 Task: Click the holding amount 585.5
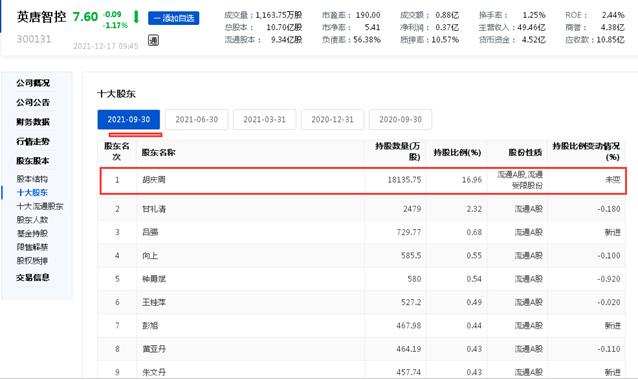(x=411, y=256)
